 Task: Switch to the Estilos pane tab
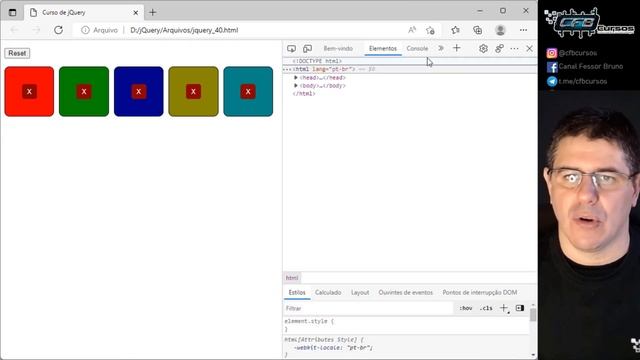(297, 293)
